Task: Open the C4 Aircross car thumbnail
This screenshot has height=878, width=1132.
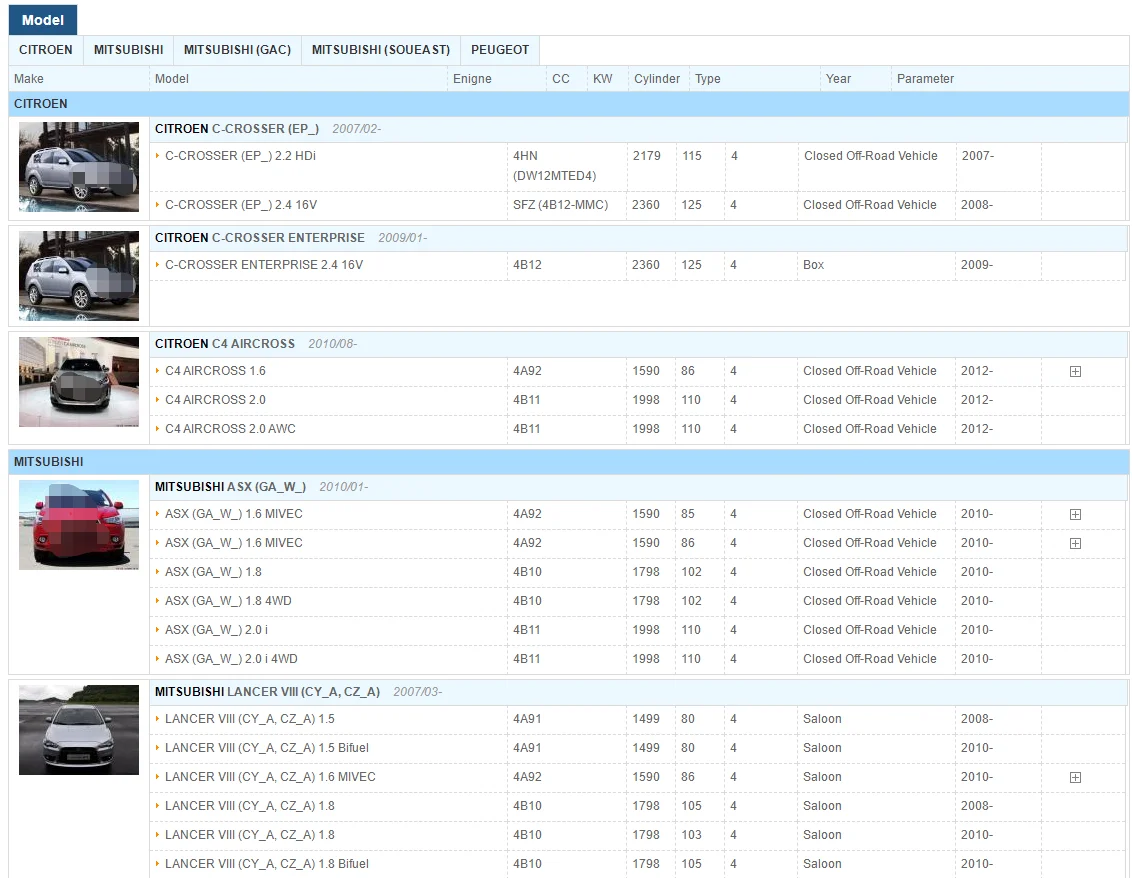Action: coord(79,382)
